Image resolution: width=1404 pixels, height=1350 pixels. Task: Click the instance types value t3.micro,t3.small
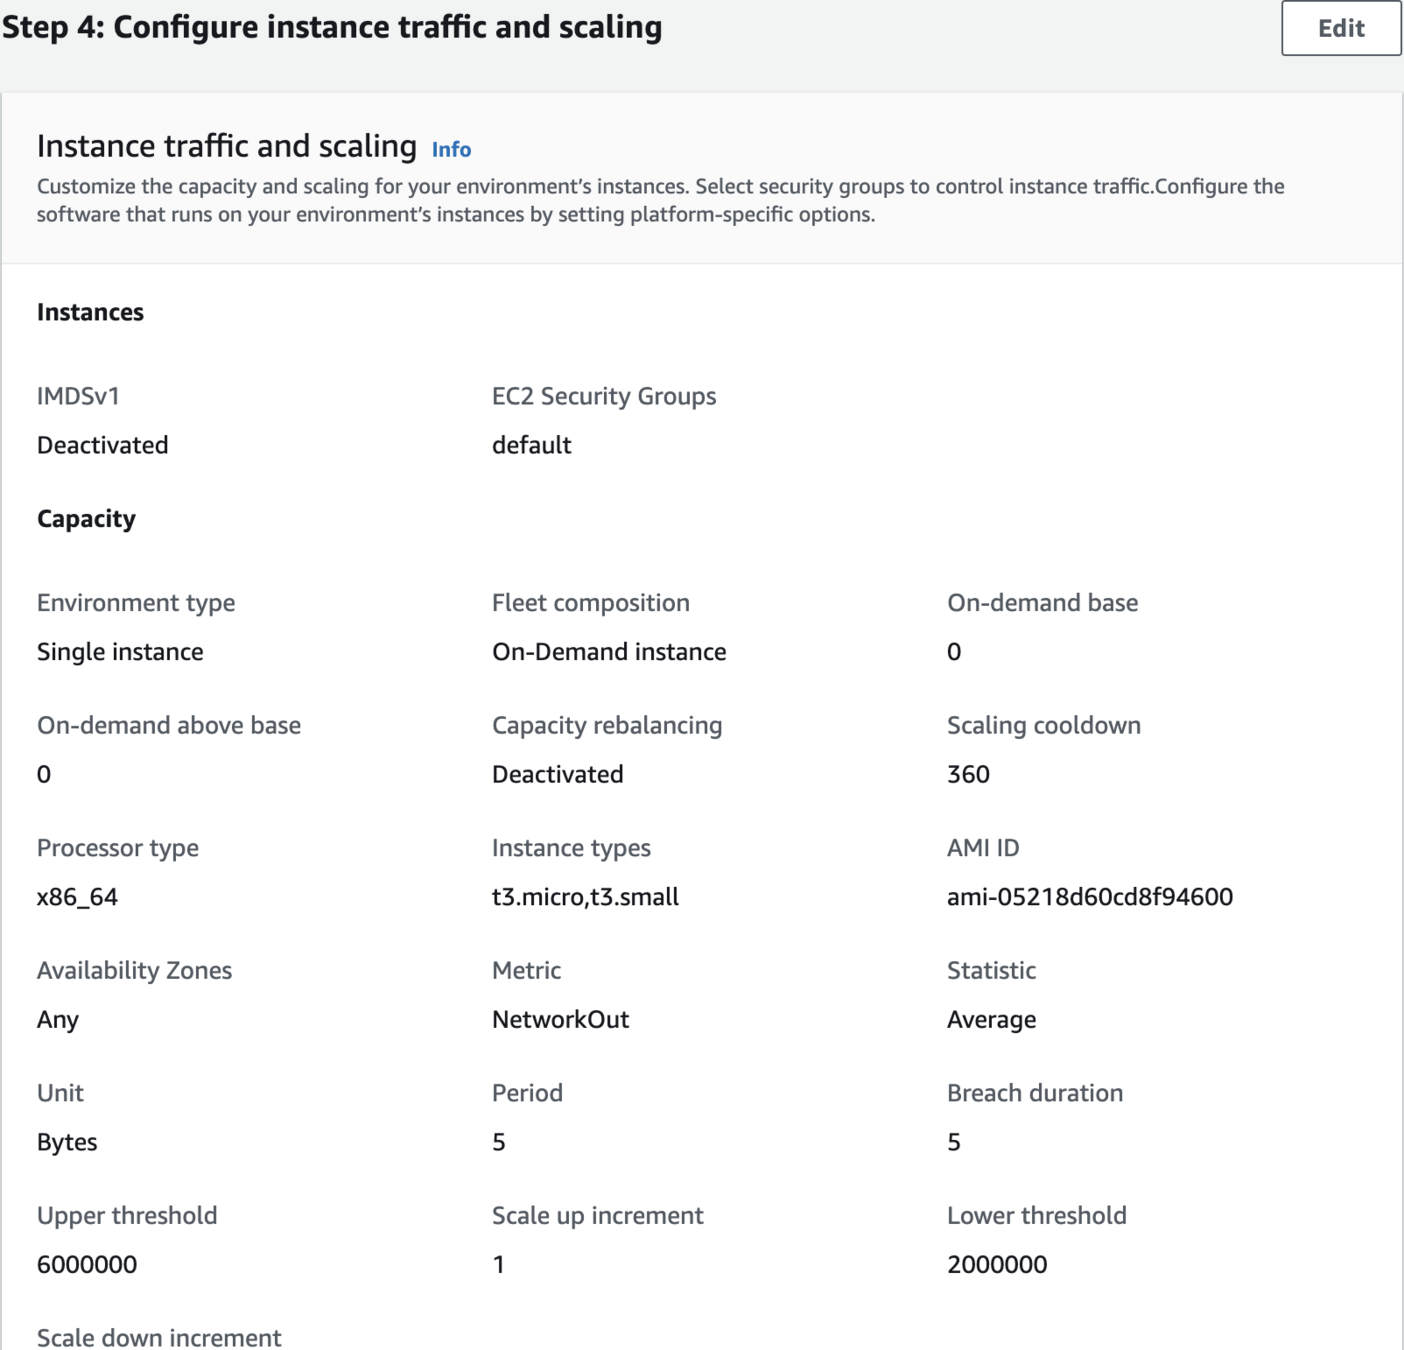point(585,897)
